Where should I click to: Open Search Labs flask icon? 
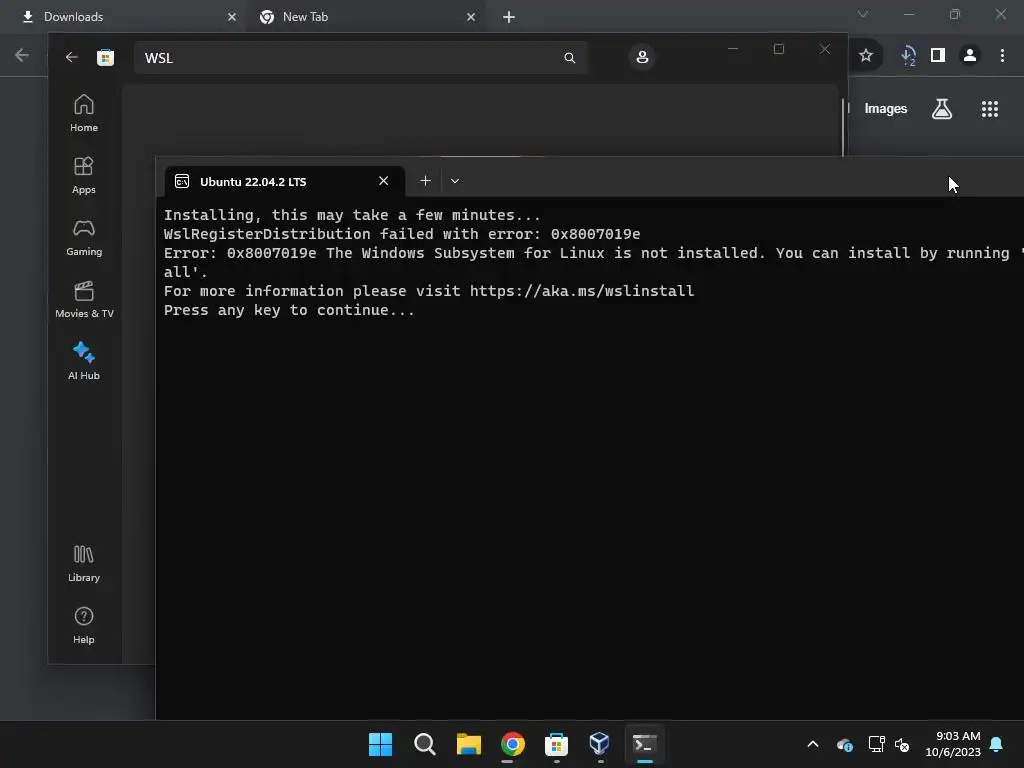(942, 109)
